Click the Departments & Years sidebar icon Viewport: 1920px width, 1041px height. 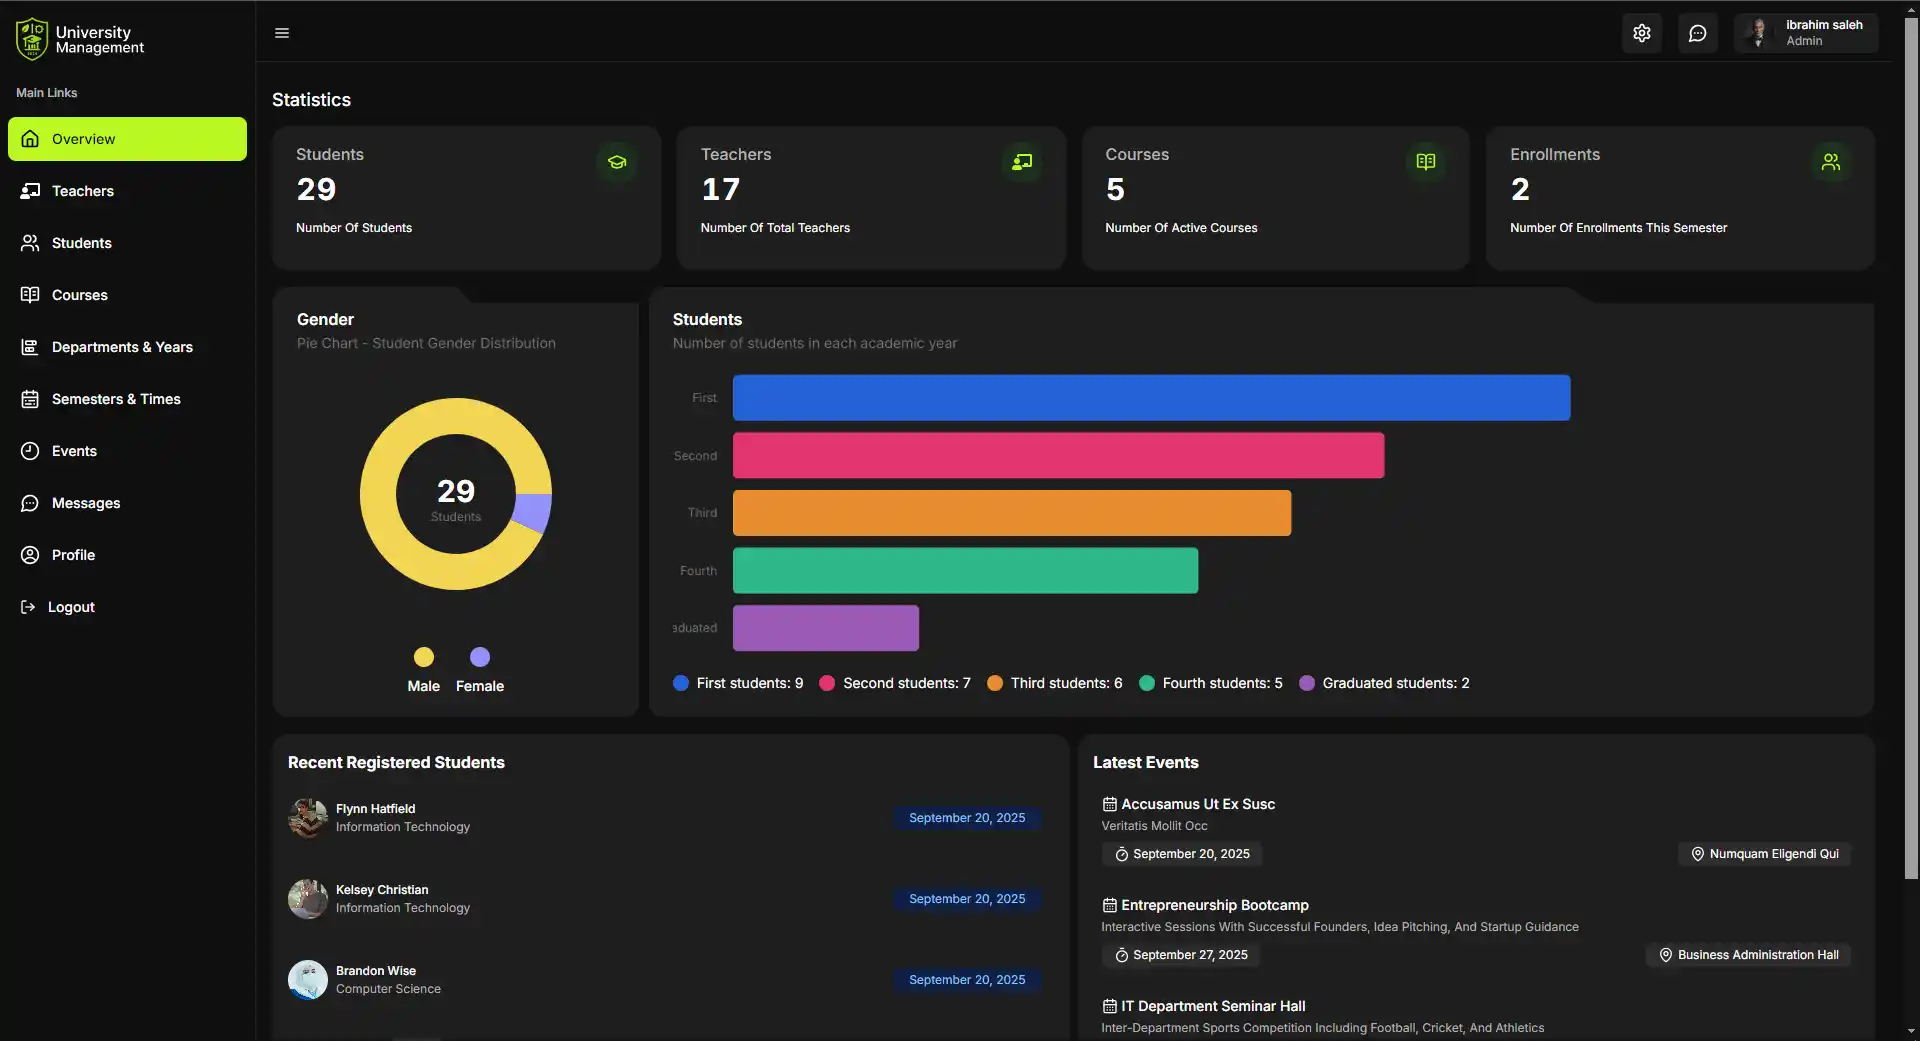click(30, 347)
